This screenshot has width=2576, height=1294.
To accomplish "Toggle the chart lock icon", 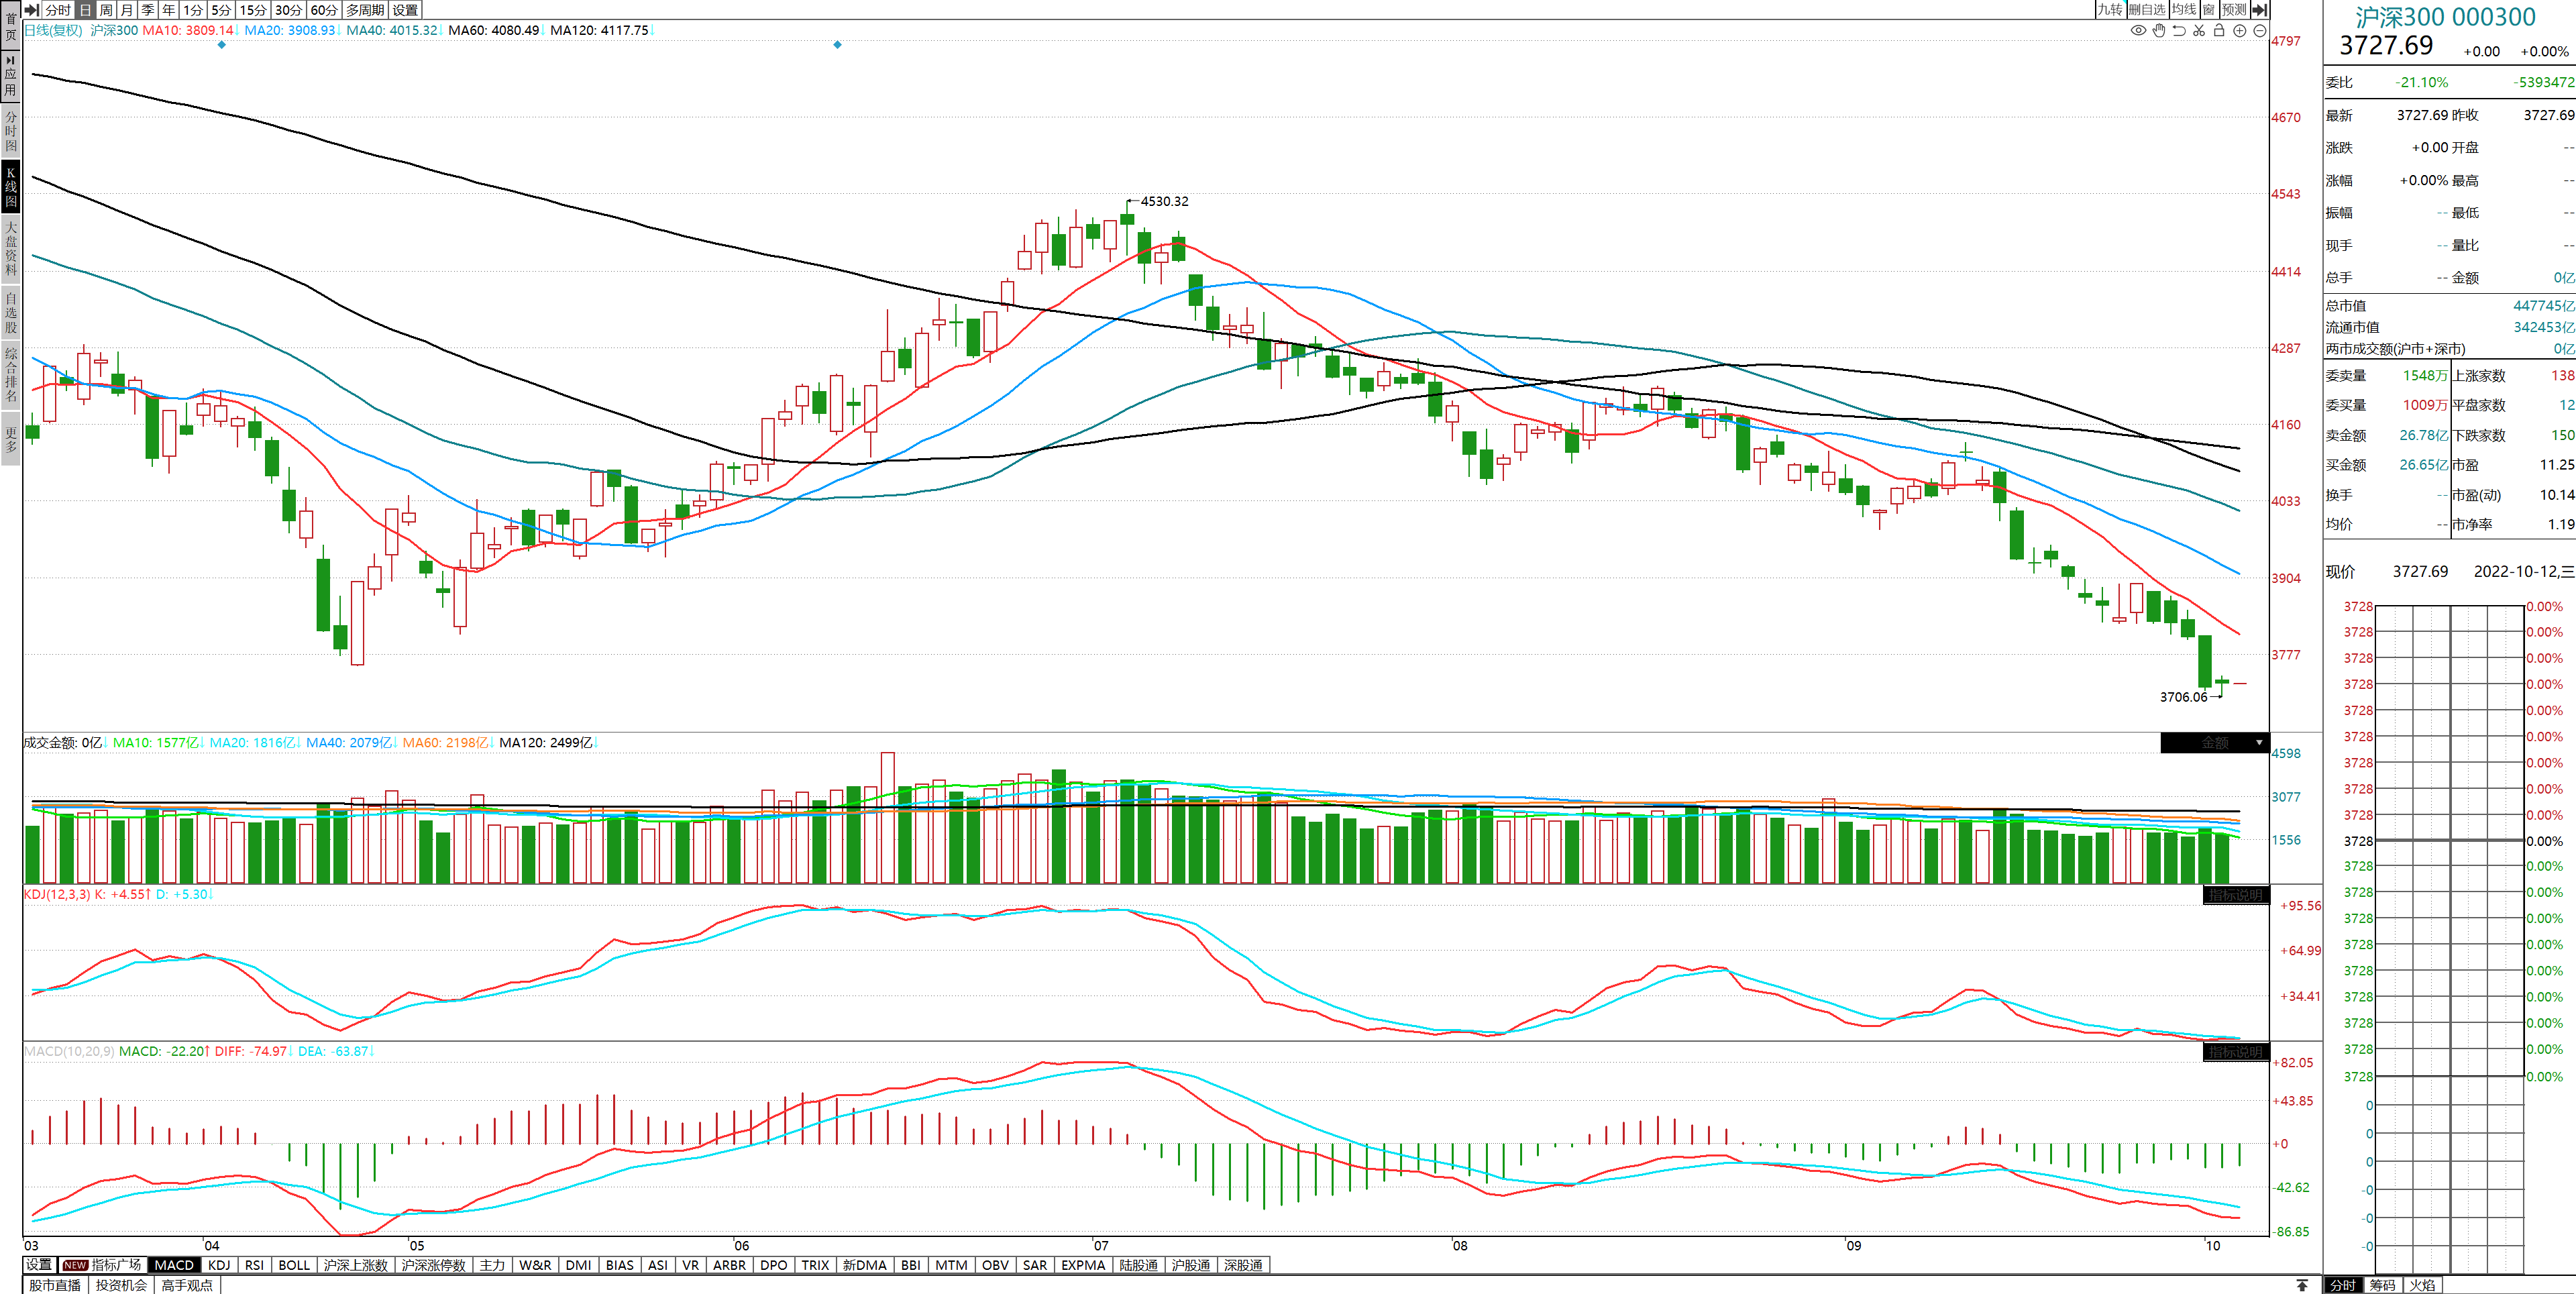I will pos(2219,30).
